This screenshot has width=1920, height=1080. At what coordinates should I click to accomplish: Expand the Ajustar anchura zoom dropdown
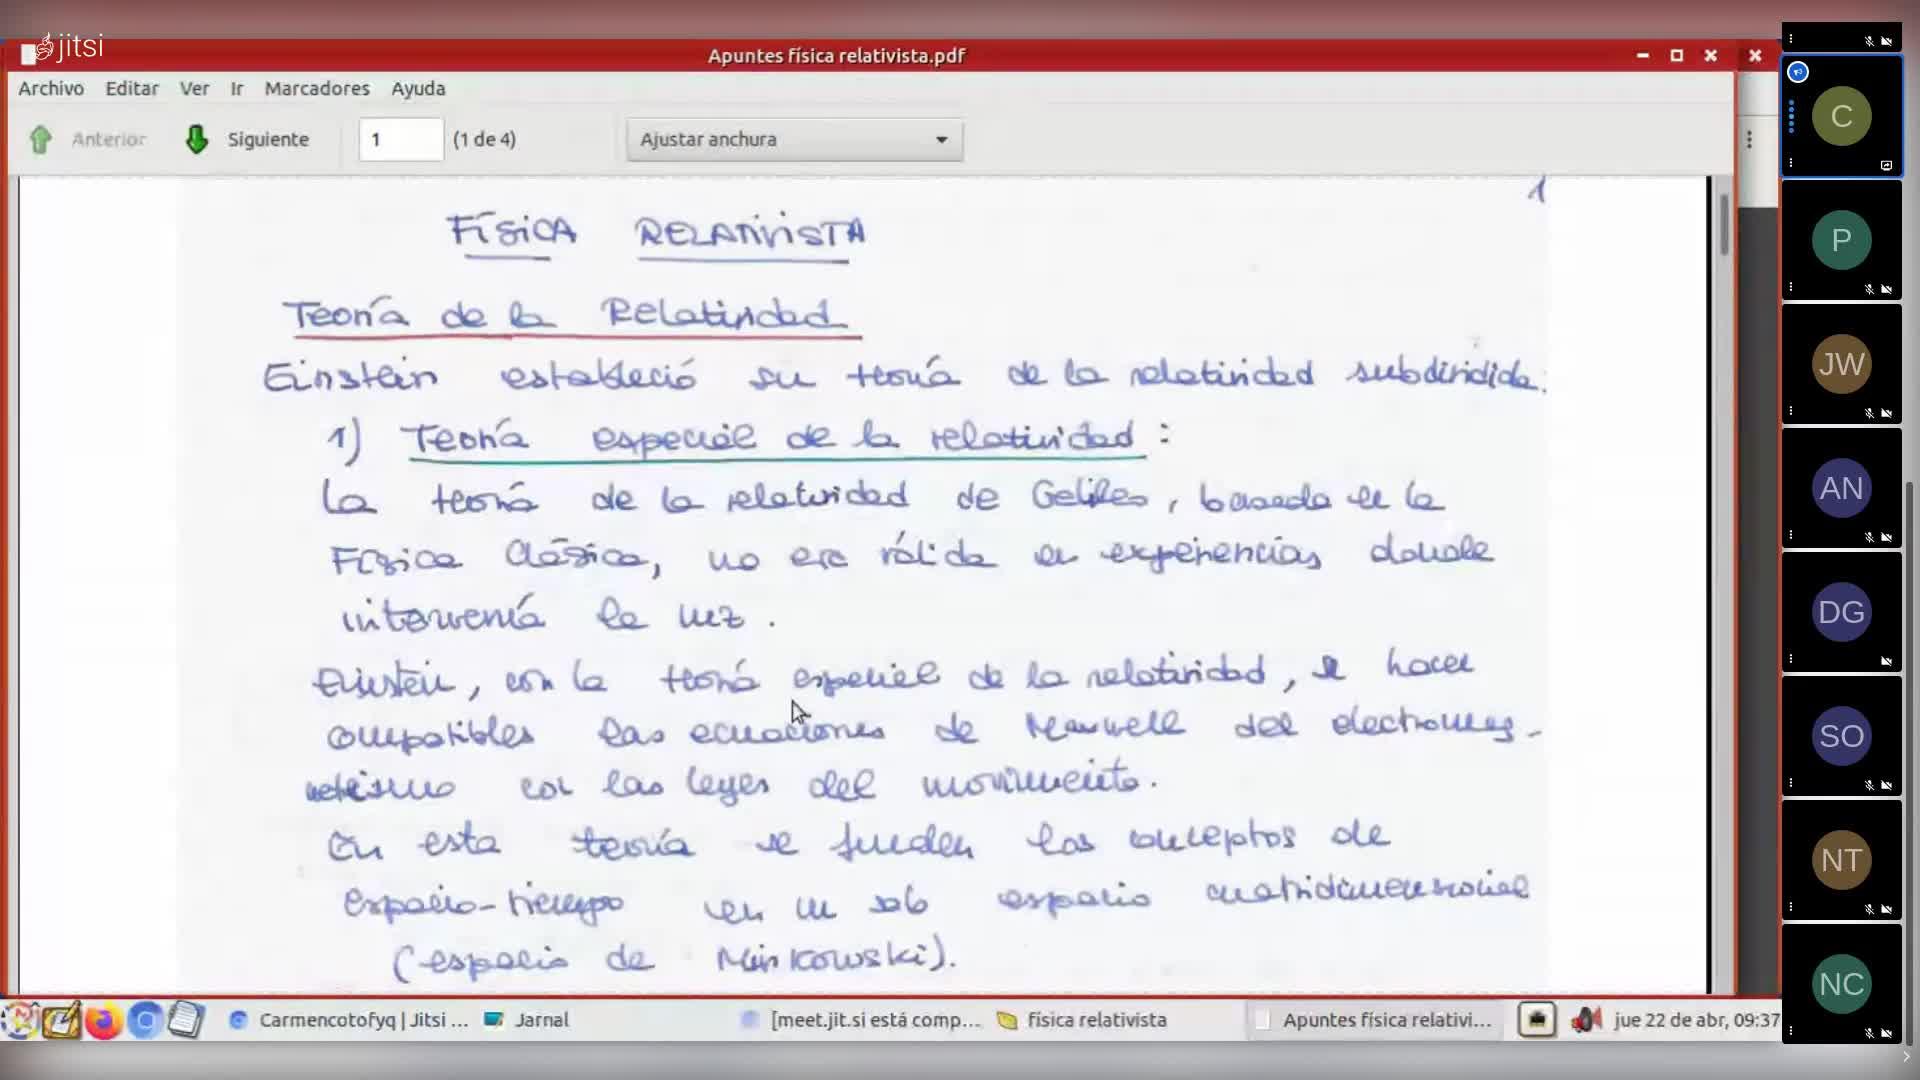[x=795, y=139]
